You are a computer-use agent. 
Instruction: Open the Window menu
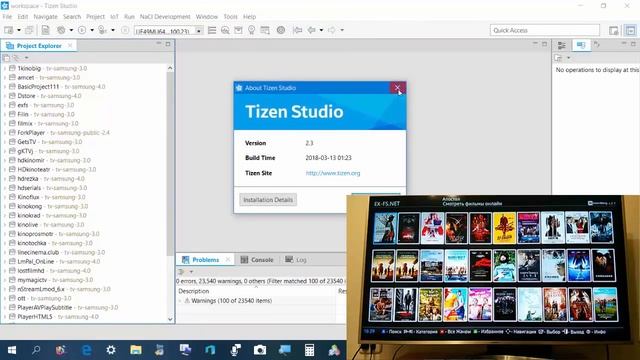click(x=207, y=17)
